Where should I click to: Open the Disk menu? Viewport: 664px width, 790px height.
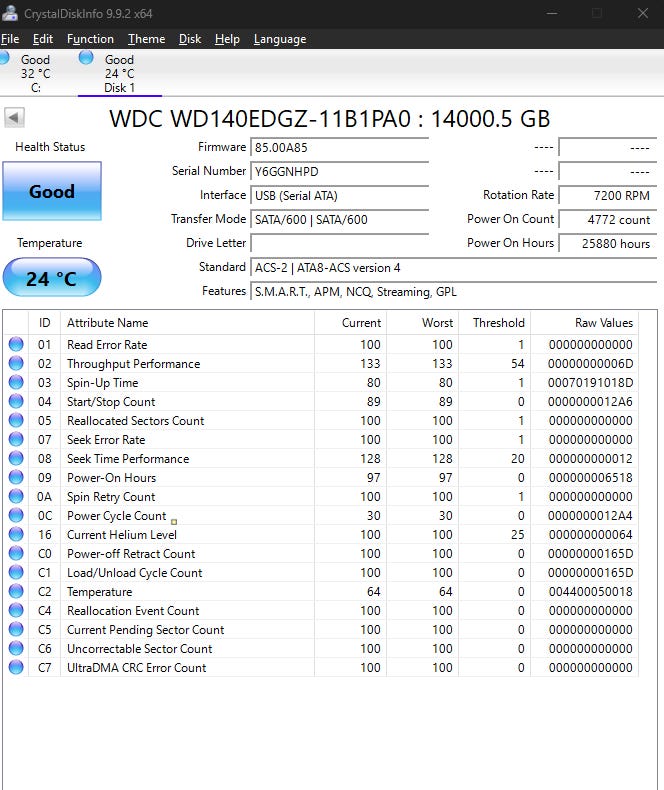(x=190, y=39)
